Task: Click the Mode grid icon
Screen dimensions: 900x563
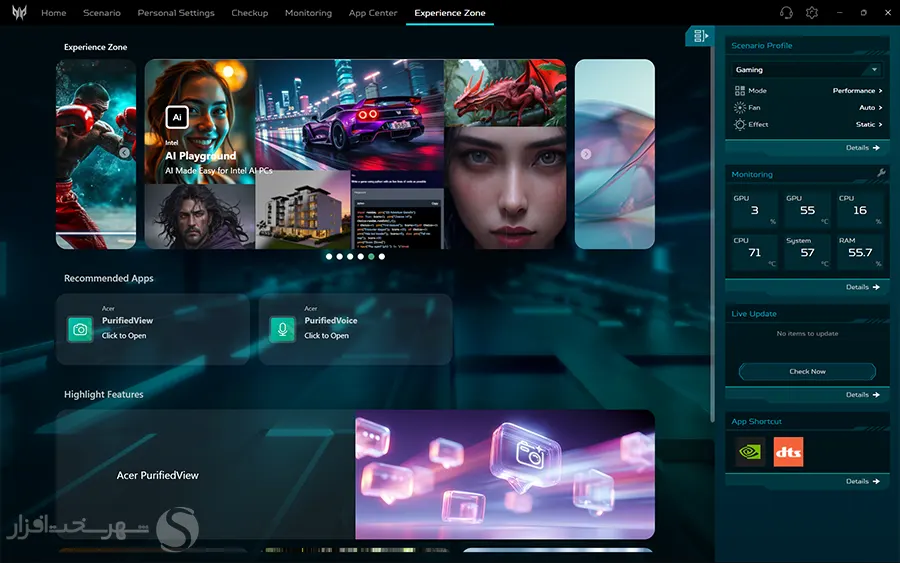Action: [739, 91]
